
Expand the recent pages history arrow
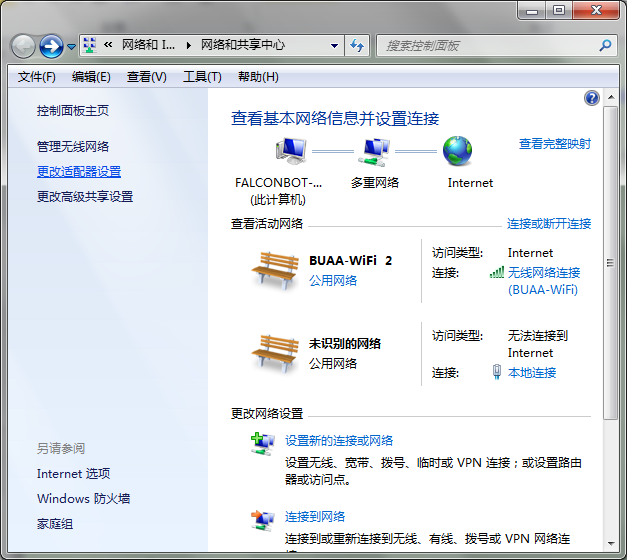pyautogui.click(x=71, y=47)
